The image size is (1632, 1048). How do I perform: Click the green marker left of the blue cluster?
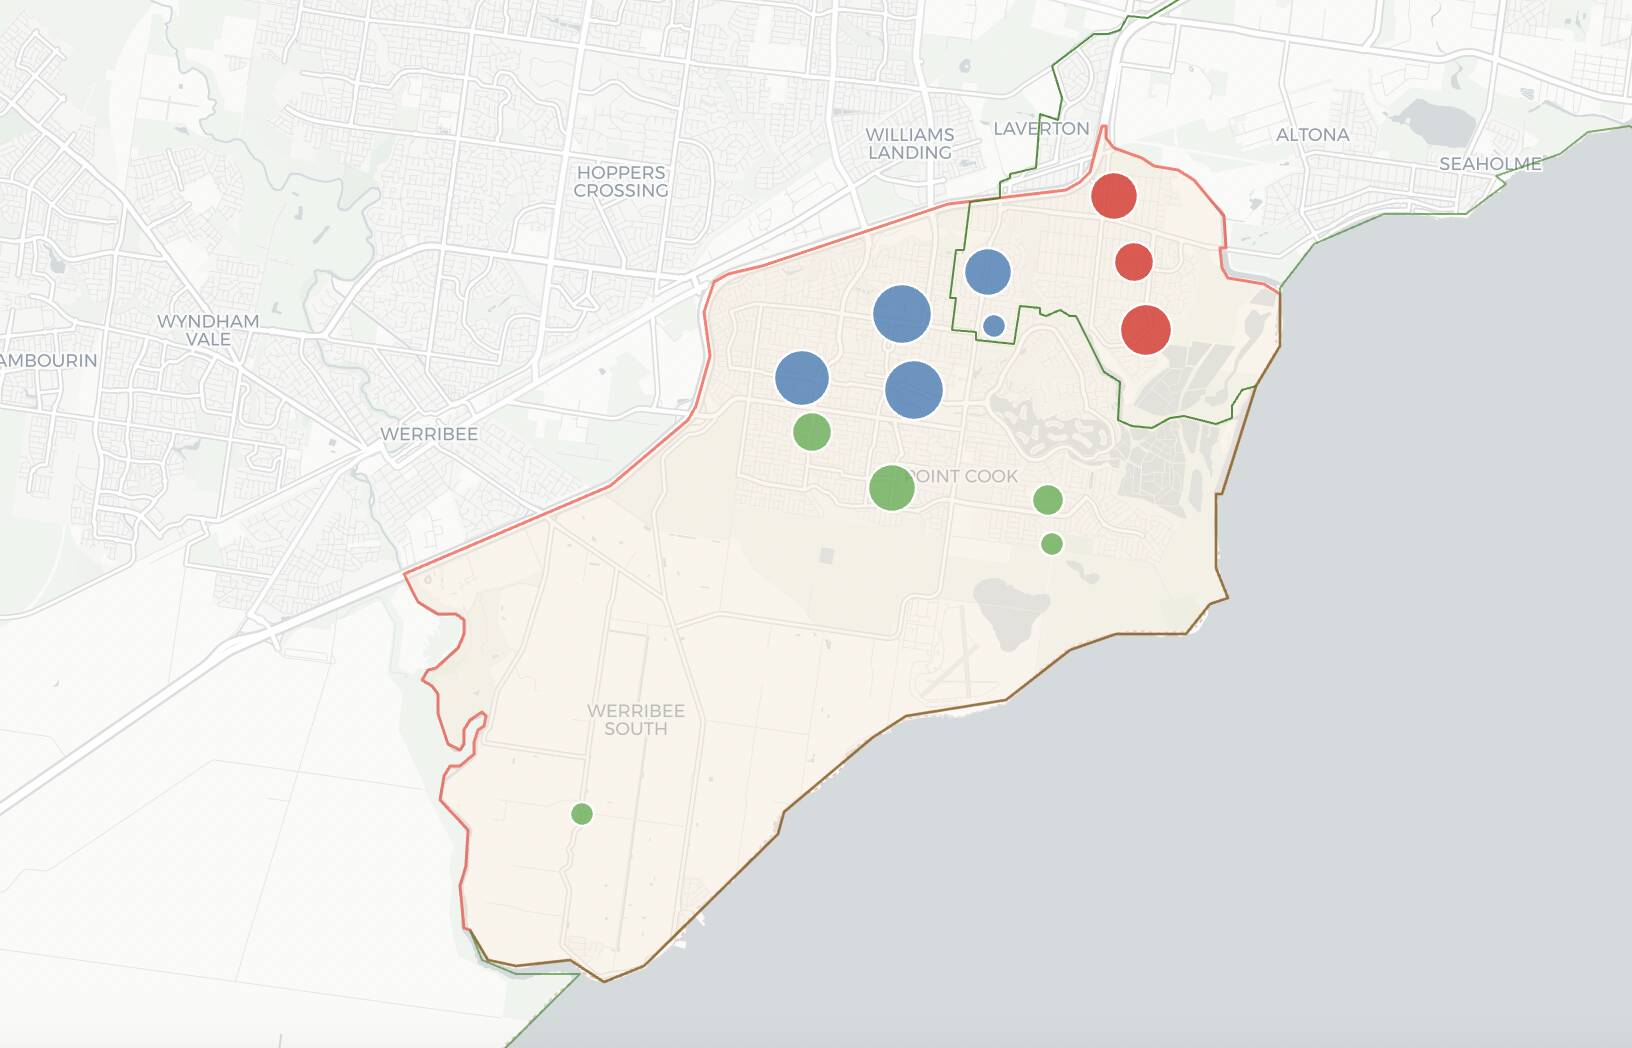[x=814, y=433]
